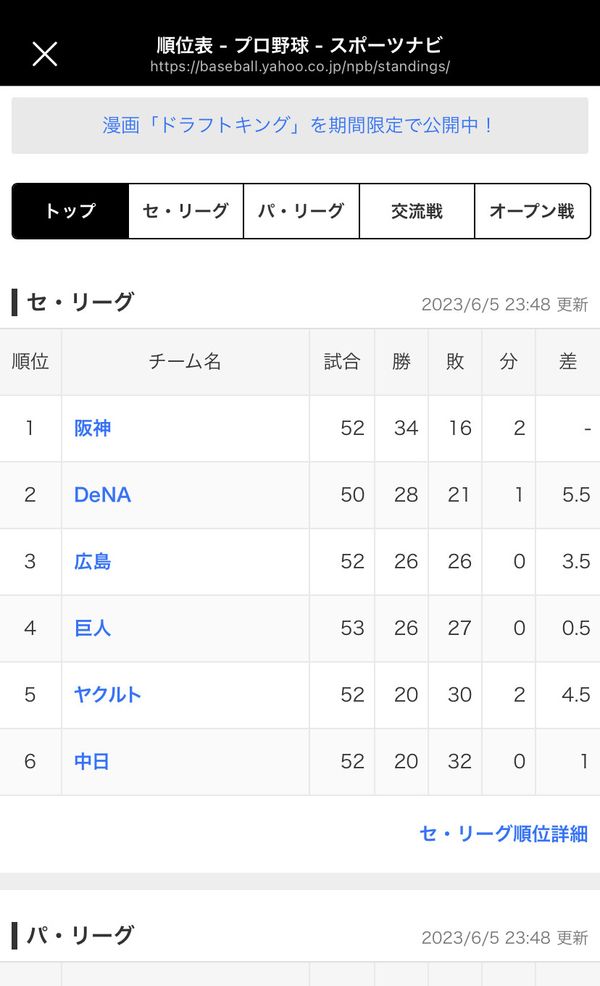Screen dimensions: 600x986
Task: Close the in-app browser with X icon
Action: point(45,54)
